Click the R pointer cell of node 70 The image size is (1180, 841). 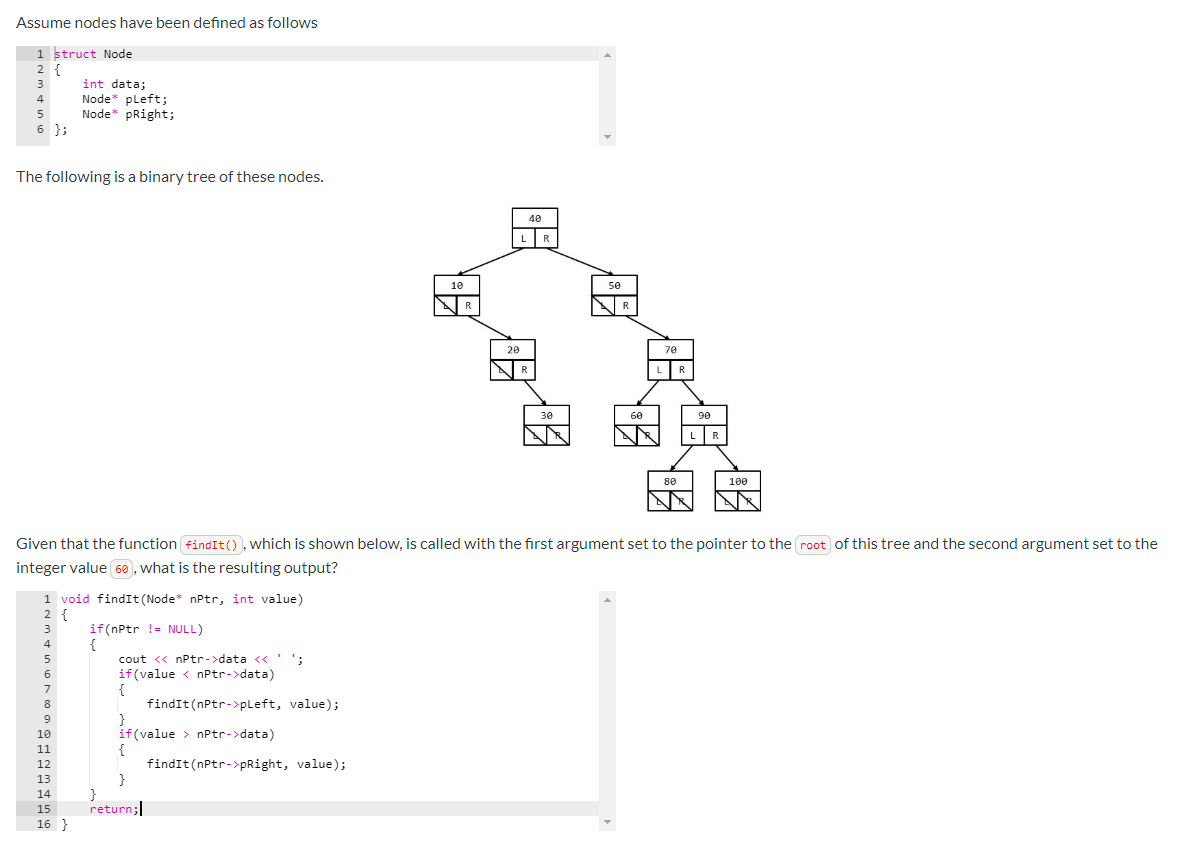[682, 369]
